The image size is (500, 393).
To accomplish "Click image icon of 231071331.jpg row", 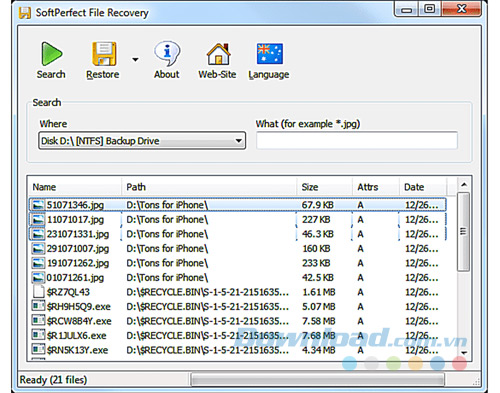I will (38, 234).
